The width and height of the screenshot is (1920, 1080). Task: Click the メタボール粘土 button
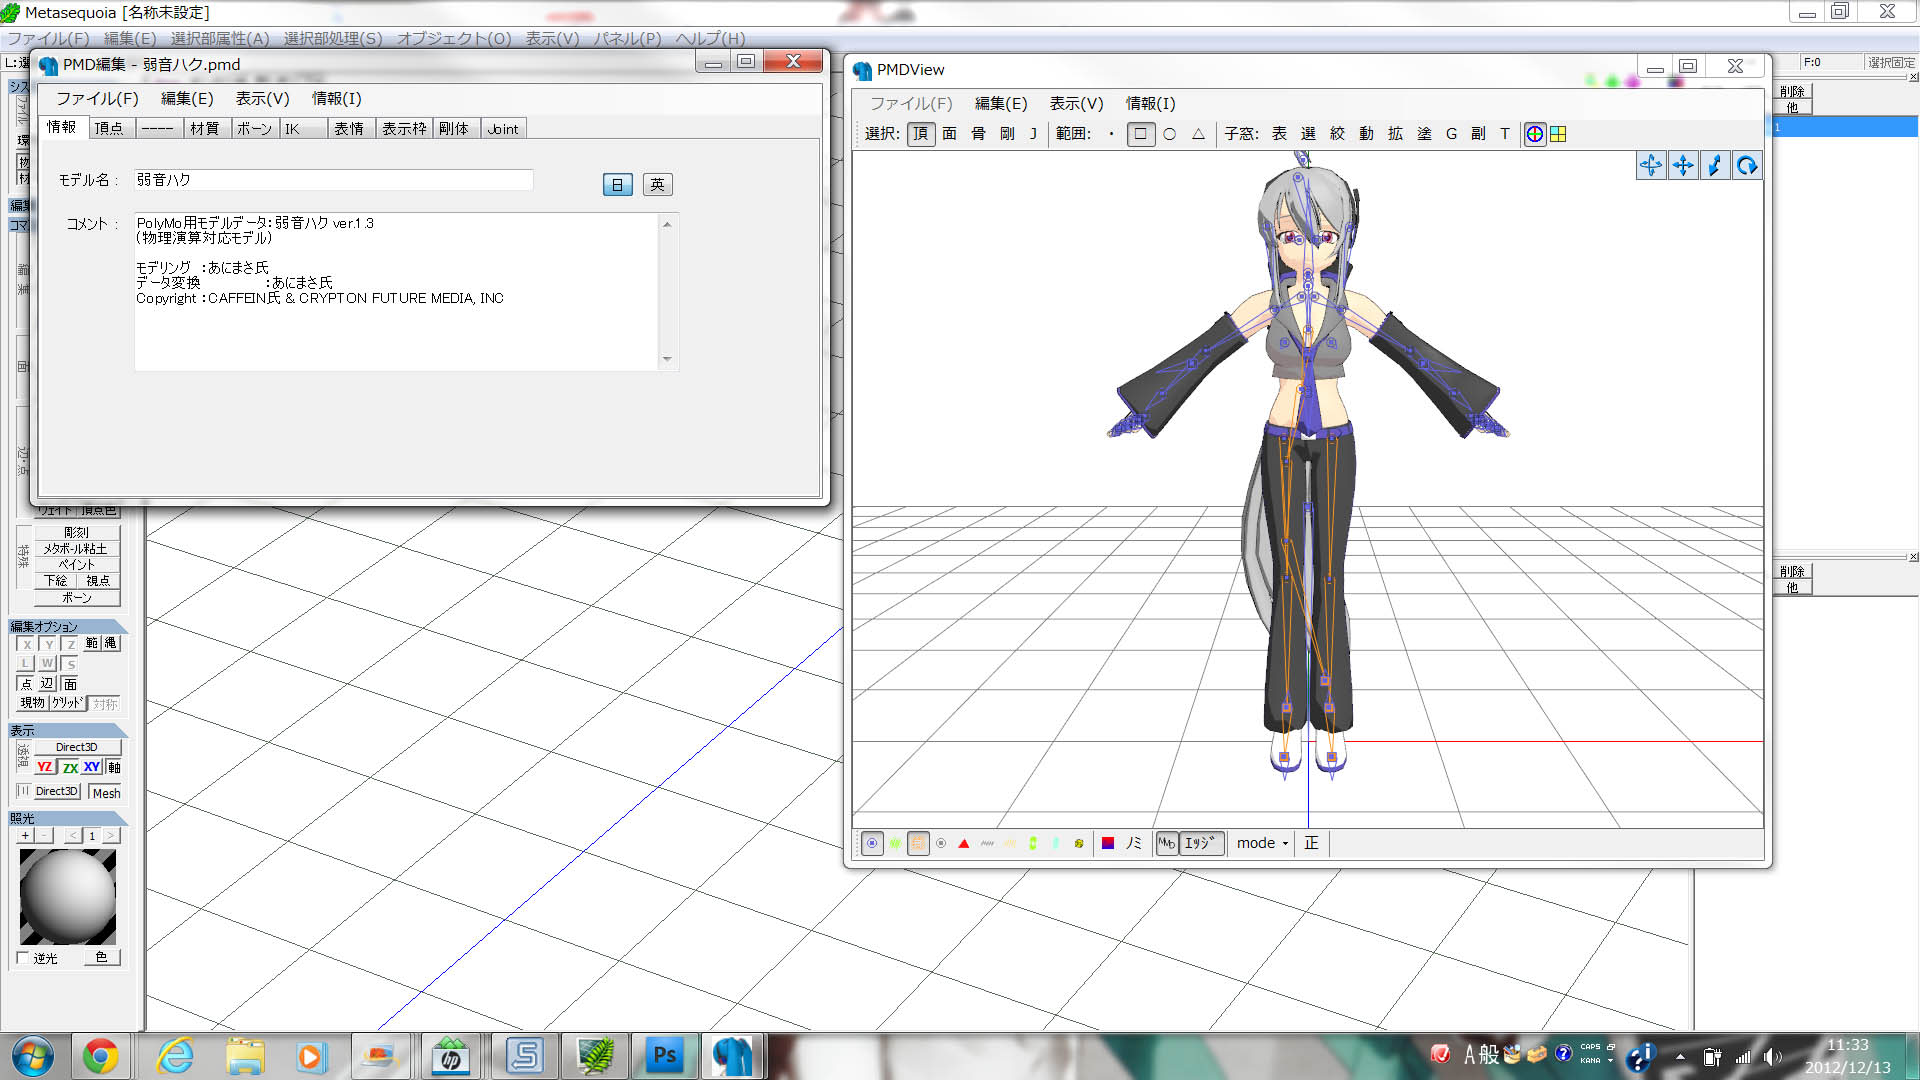click(x=77, y=549)
